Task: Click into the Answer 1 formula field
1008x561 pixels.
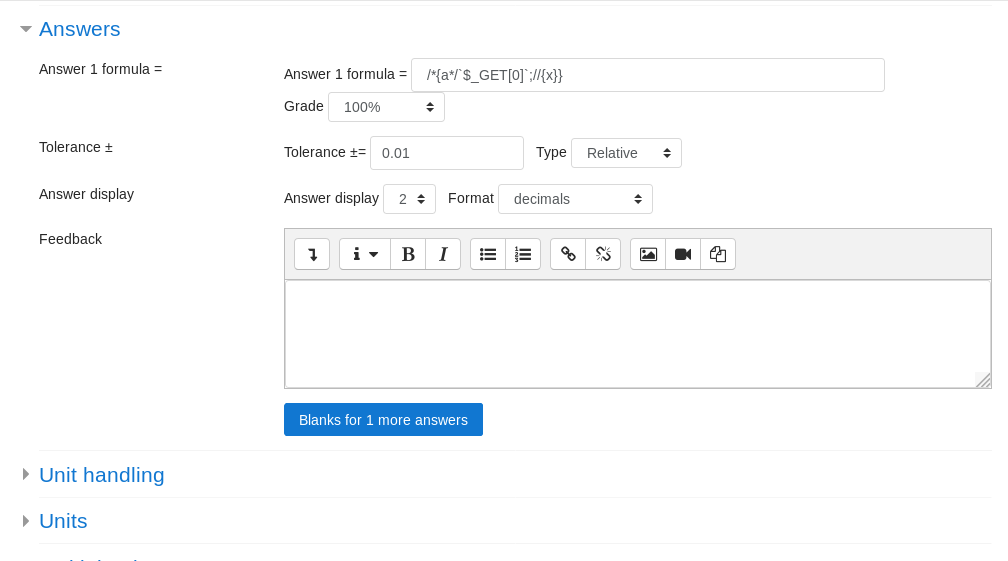Action: pyautogui.click(x=647, y=75)
